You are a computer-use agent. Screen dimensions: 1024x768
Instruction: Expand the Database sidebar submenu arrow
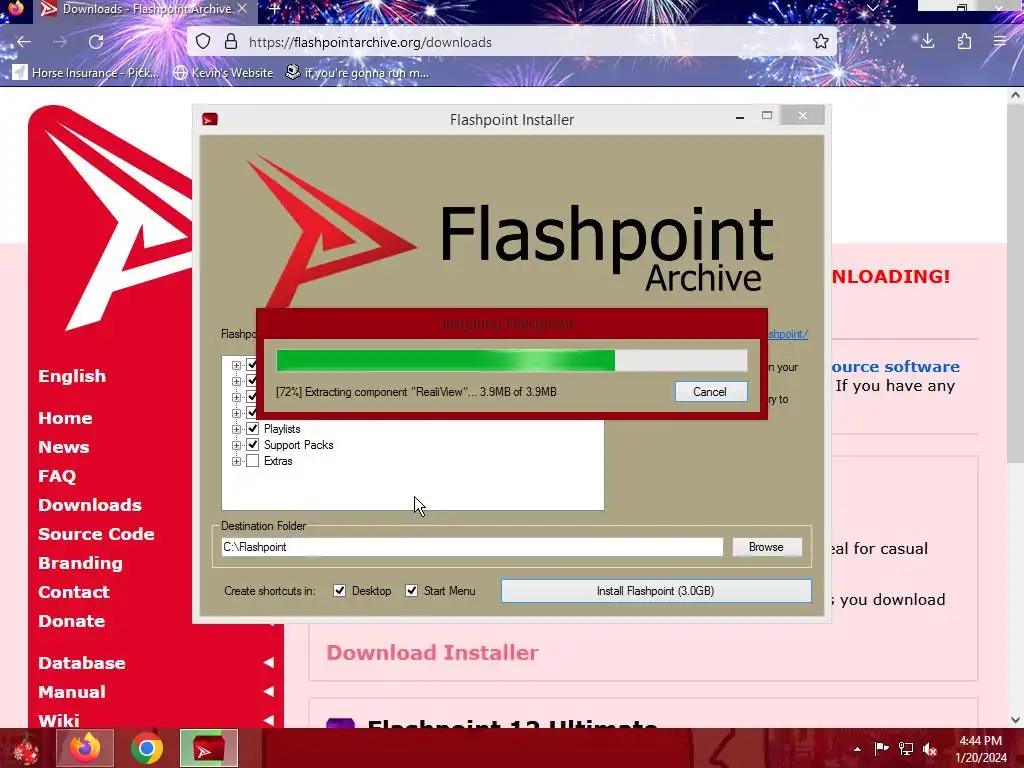click(268, 663)
